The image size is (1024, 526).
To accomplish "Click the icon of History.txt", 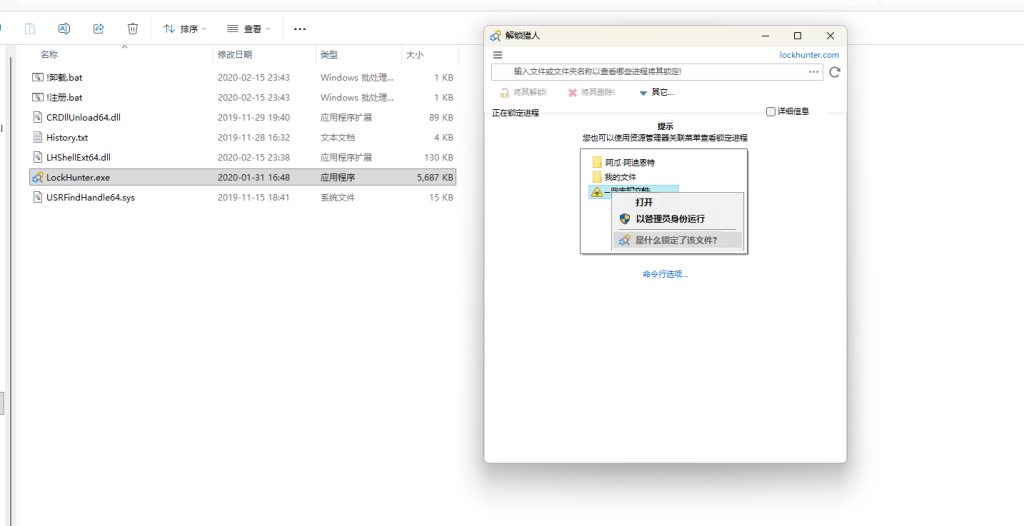I will [38, 137].
